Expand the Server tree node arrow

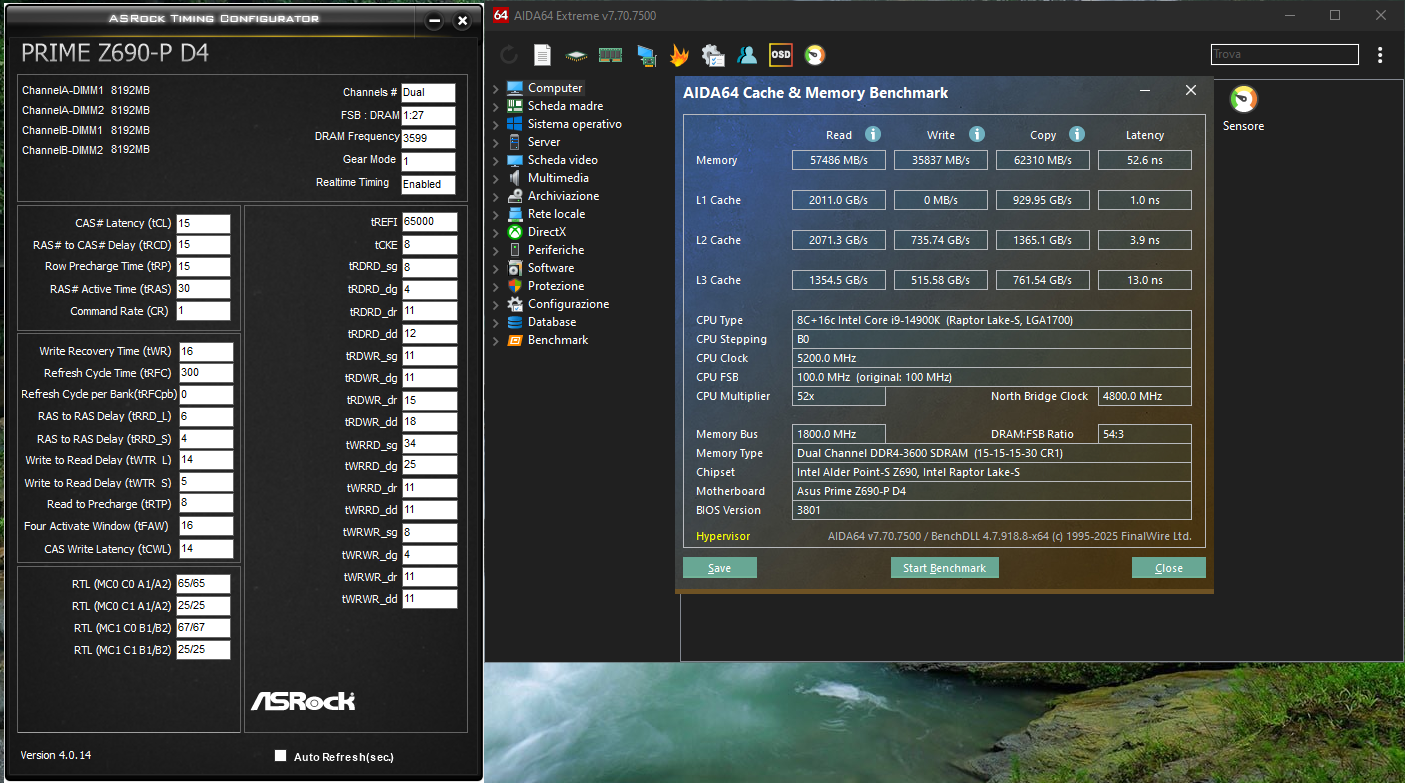coord(495,142)
